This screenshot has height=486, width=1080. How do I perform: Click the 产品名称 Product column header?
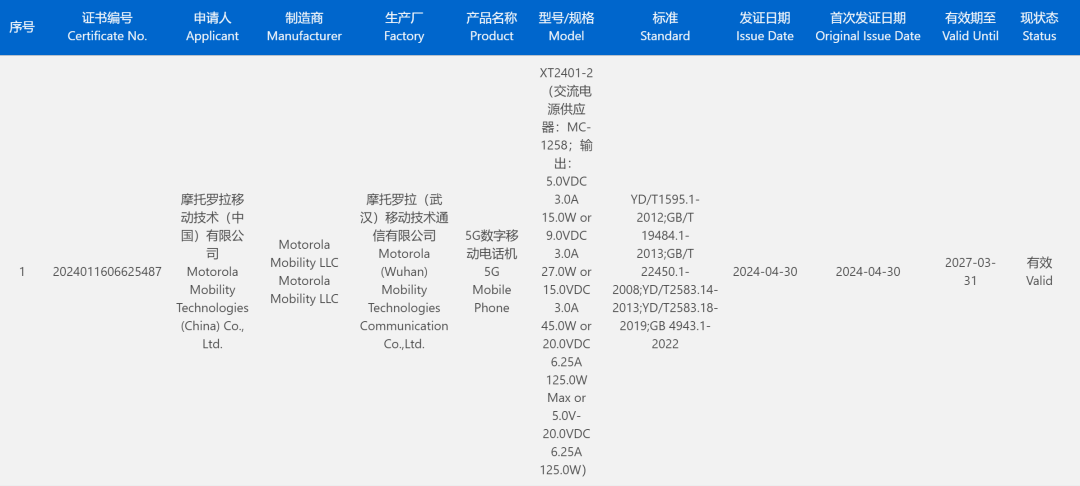point(492,28)
